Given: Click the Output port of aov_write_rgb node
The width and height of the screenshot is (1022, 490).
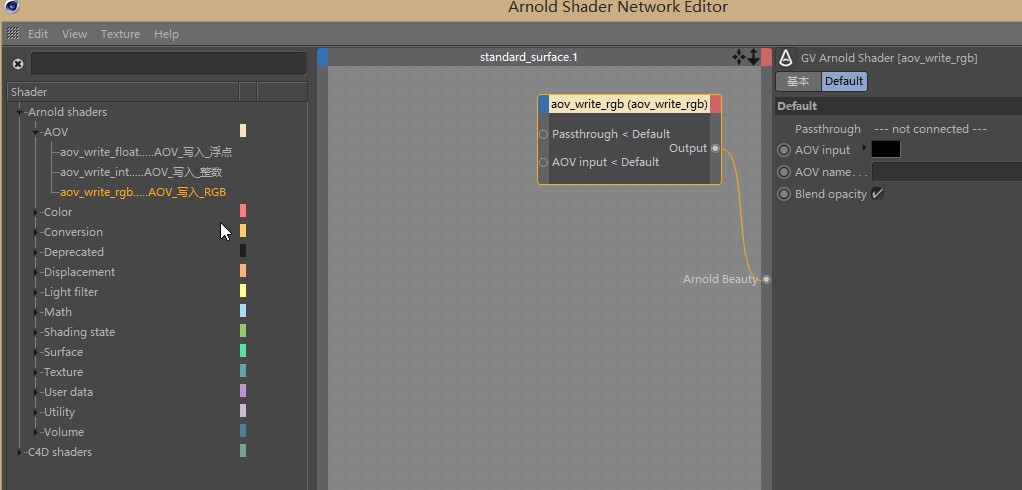Looking at the screenshot, I should tap(715, 149).
